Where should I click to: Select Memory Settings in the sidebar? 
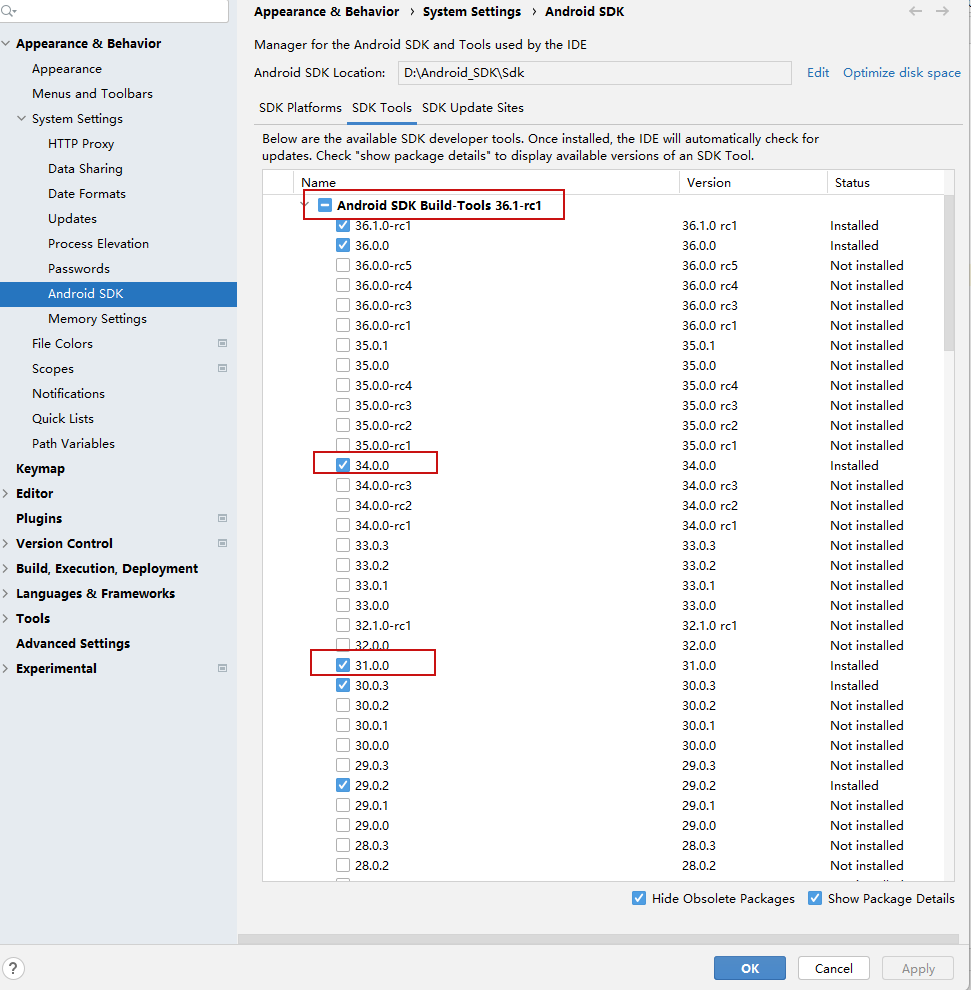pyautogui.click(x=97, y=319)
